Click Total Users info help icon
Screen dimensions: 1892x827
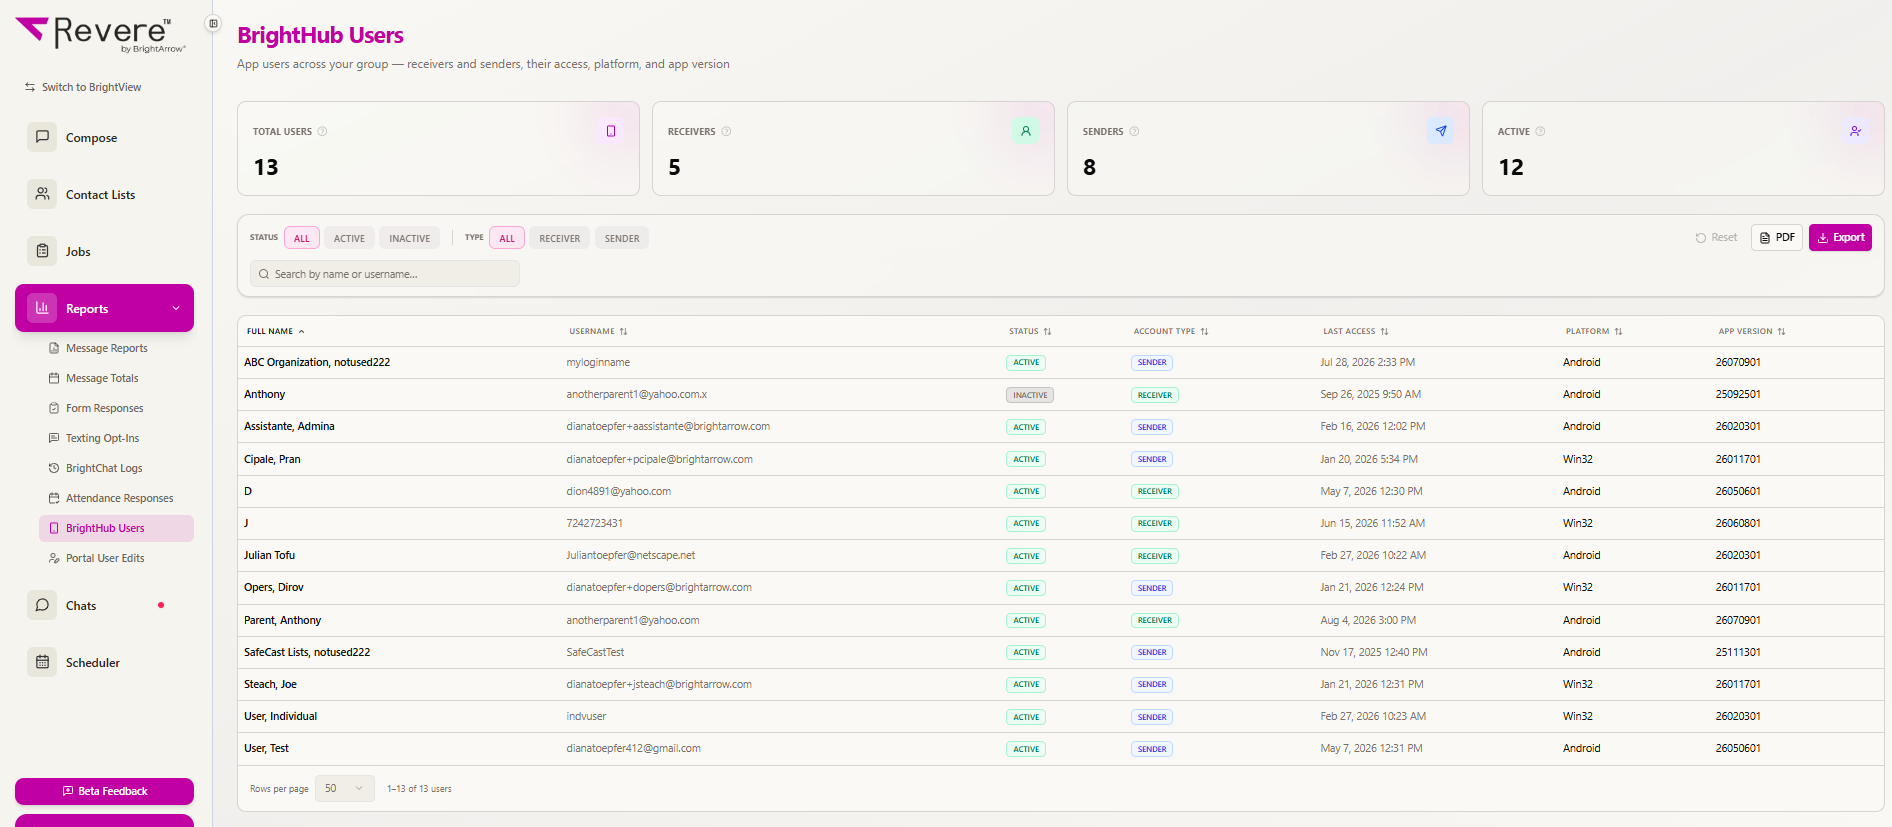pyautogui.click(x=322, y=131)
